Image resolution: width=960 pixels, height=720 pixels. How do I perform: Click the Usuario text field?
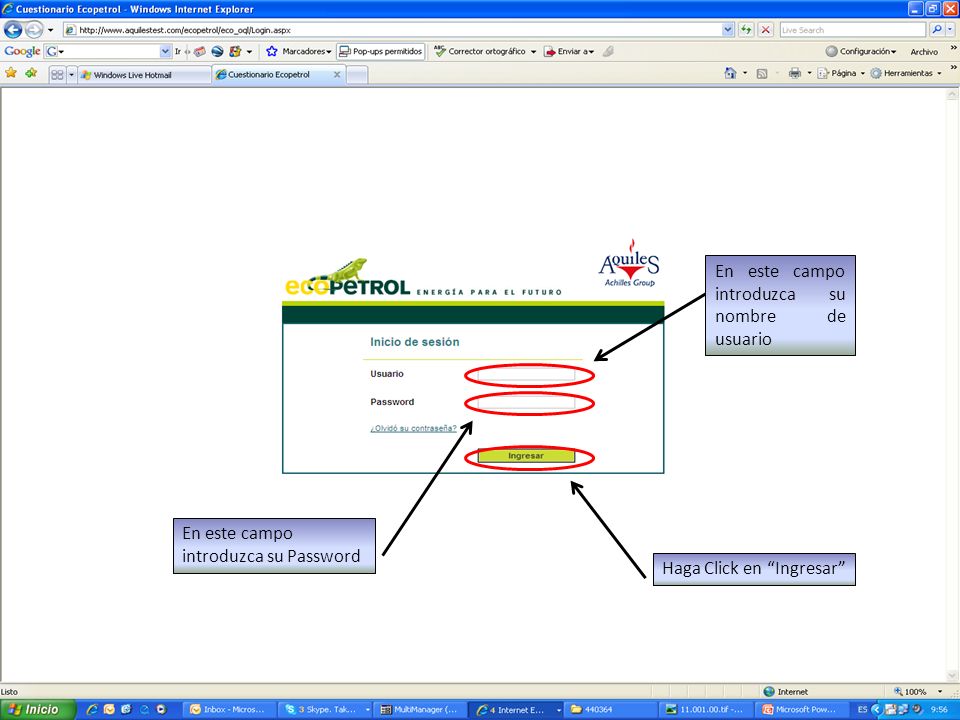(526, 375)
